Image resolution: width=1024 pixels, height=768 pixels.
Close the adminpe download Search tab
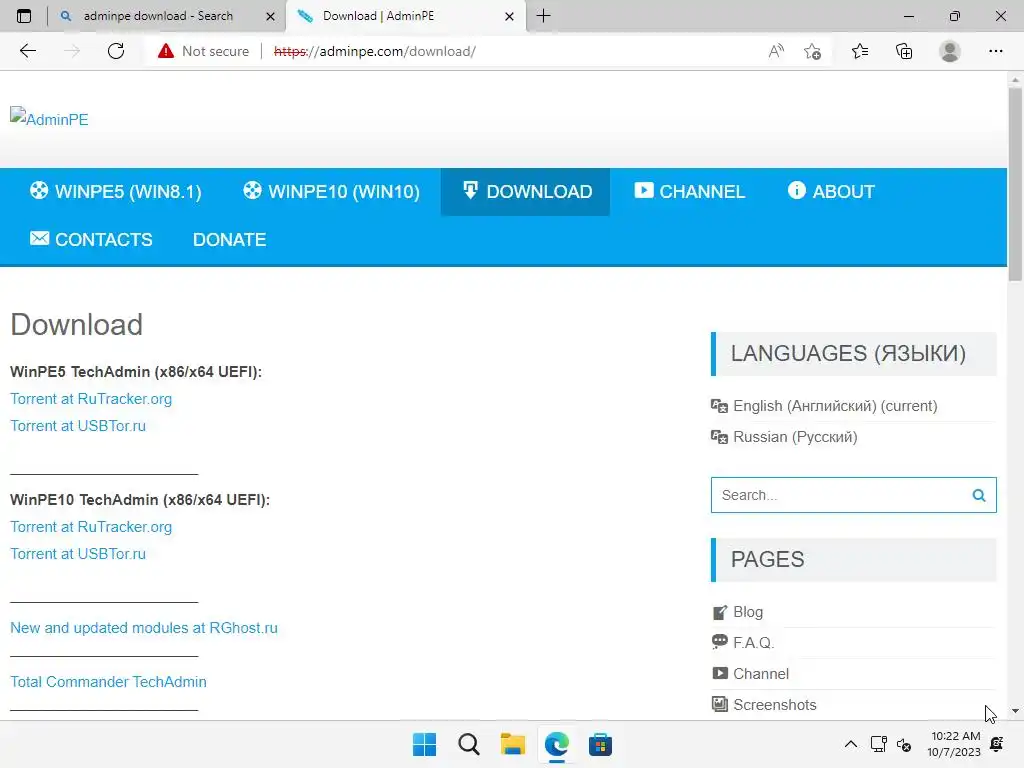[270, 16]
